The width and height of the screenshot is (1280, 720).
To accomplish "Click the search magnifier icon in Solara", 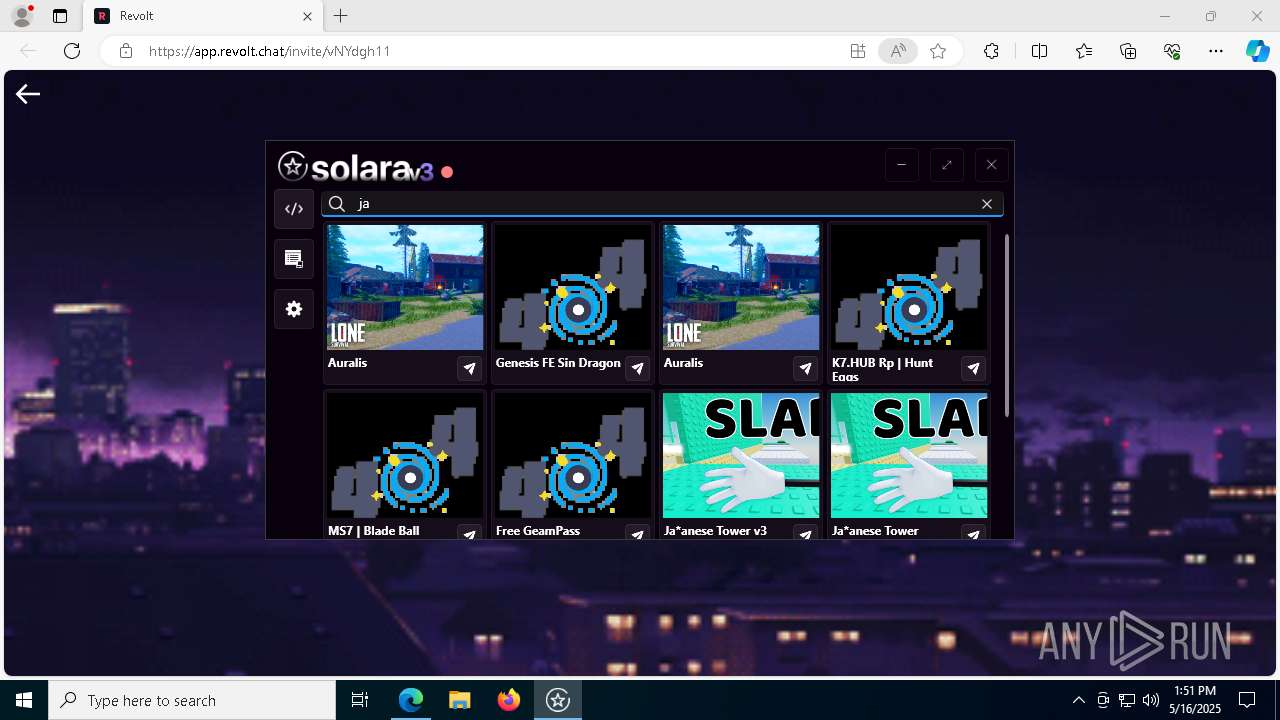I will [x=338, y=204].
